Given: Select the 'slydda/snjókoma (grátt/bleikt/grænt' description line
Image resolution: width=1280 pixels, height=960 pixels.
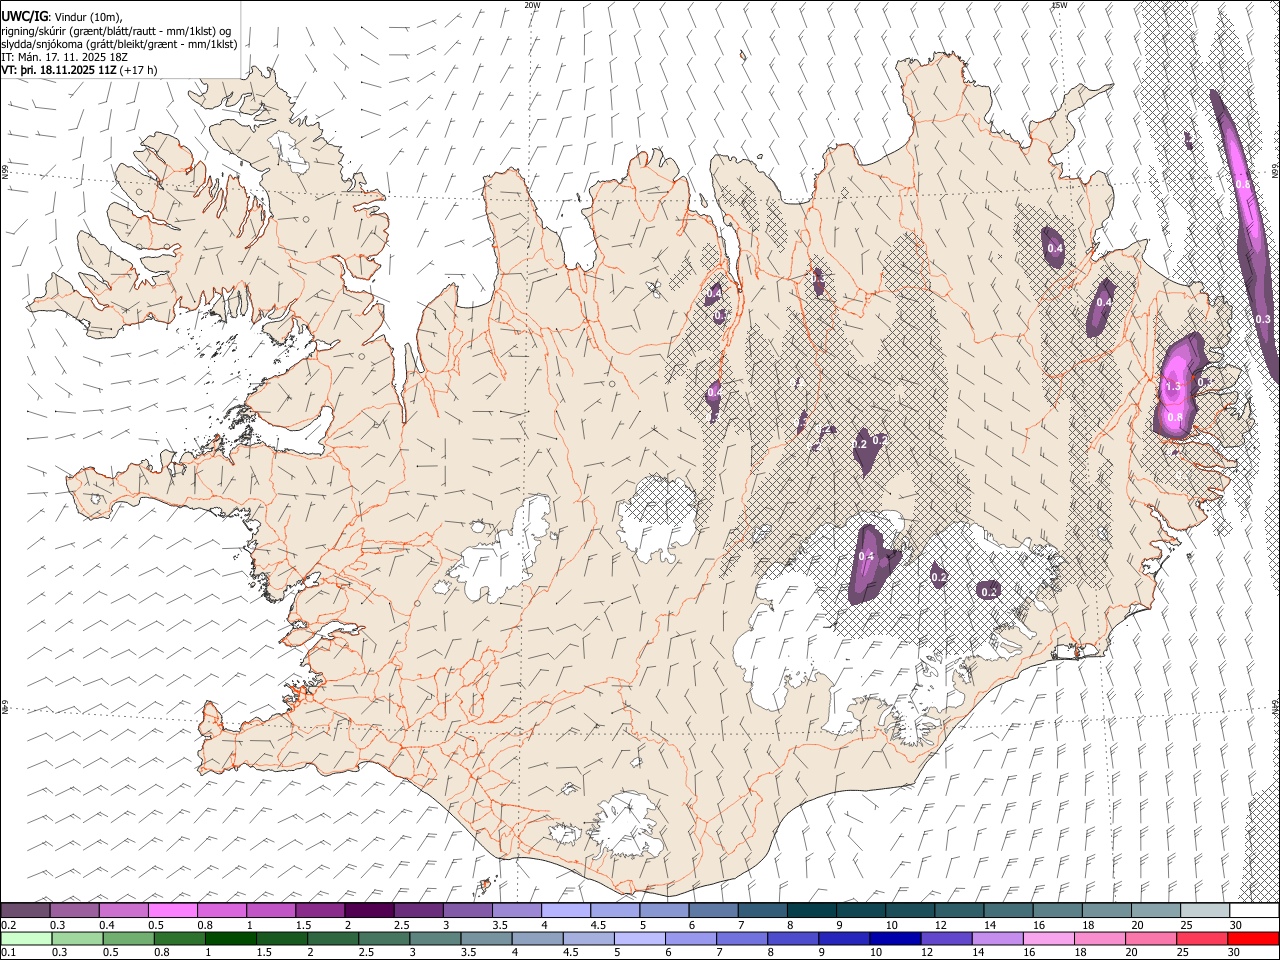Looking at the screenshot, I should [x=118, y=44].
